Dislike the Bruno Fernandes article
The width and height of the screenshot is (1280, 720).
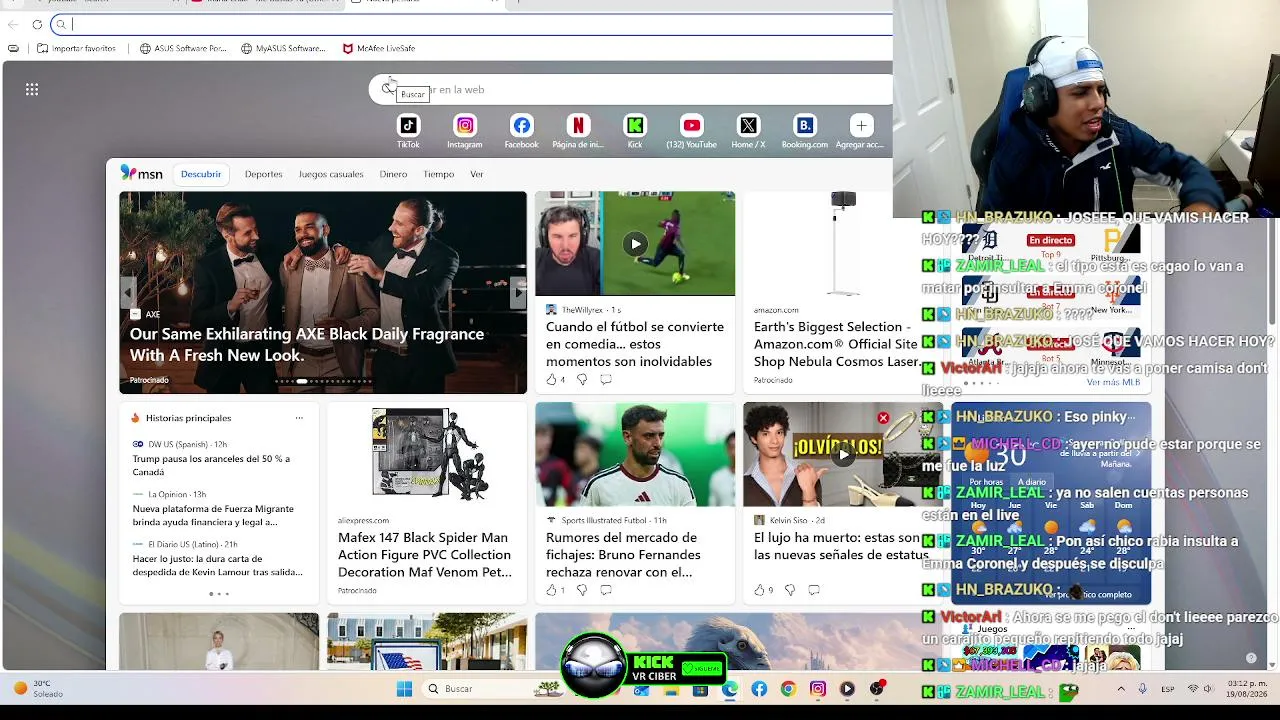tap(582, 590)
